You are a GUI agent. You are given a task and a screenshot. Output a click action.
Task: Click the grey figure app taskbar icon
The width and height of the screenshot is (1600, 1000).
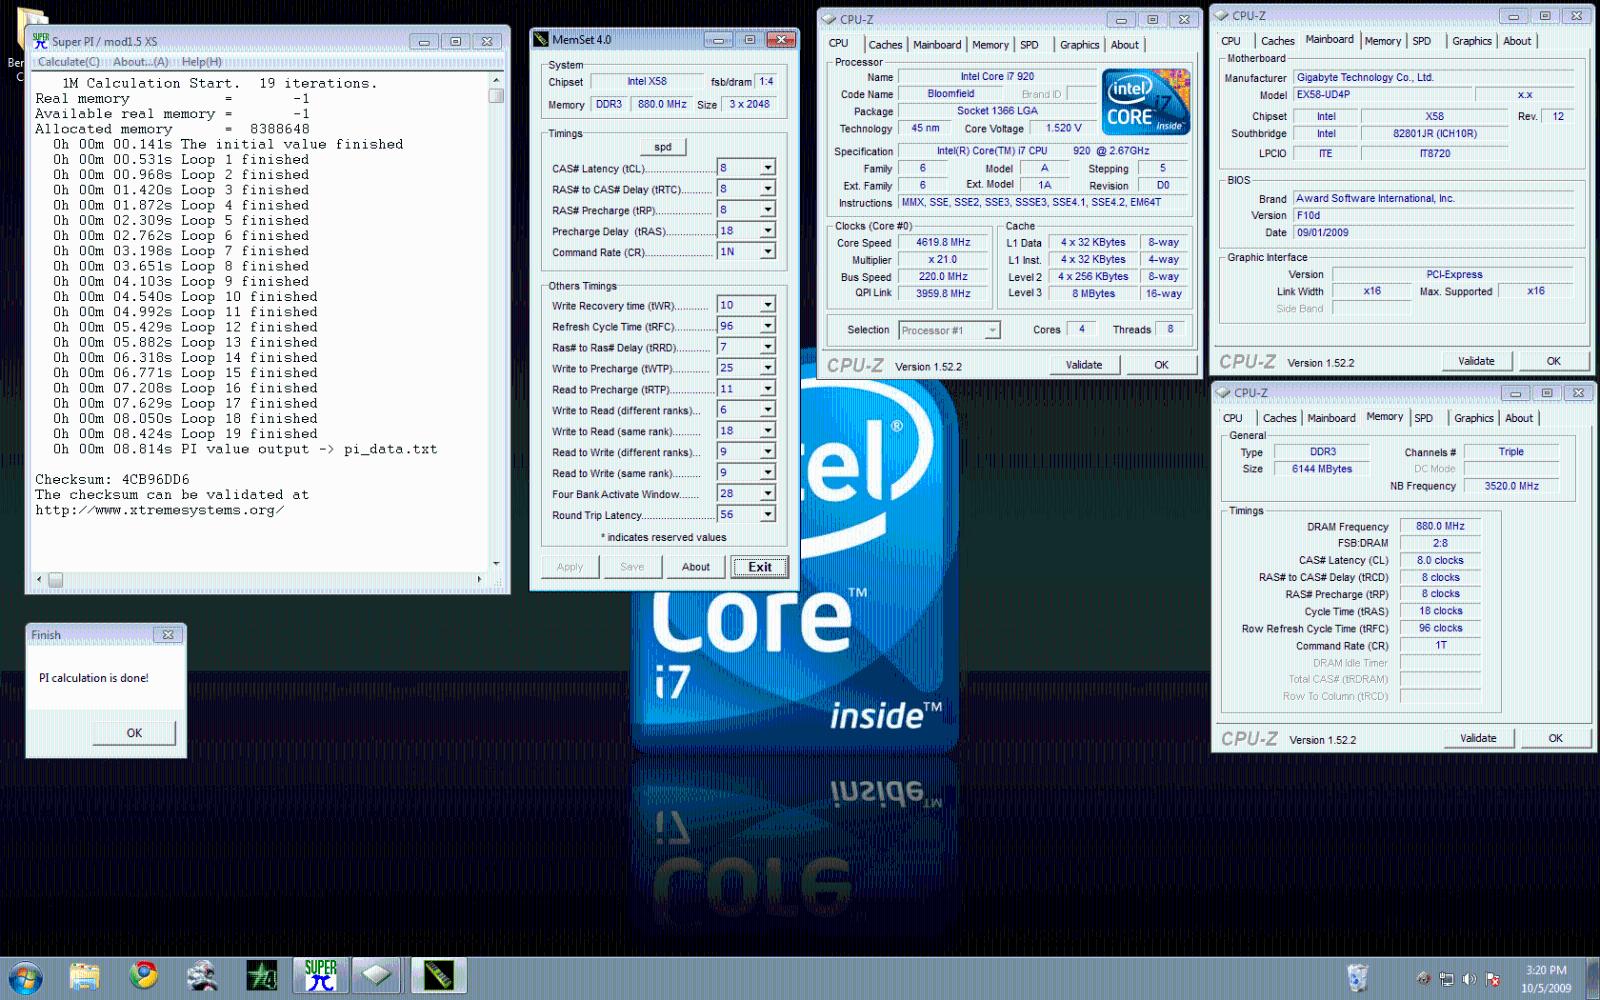pos(202,975)
